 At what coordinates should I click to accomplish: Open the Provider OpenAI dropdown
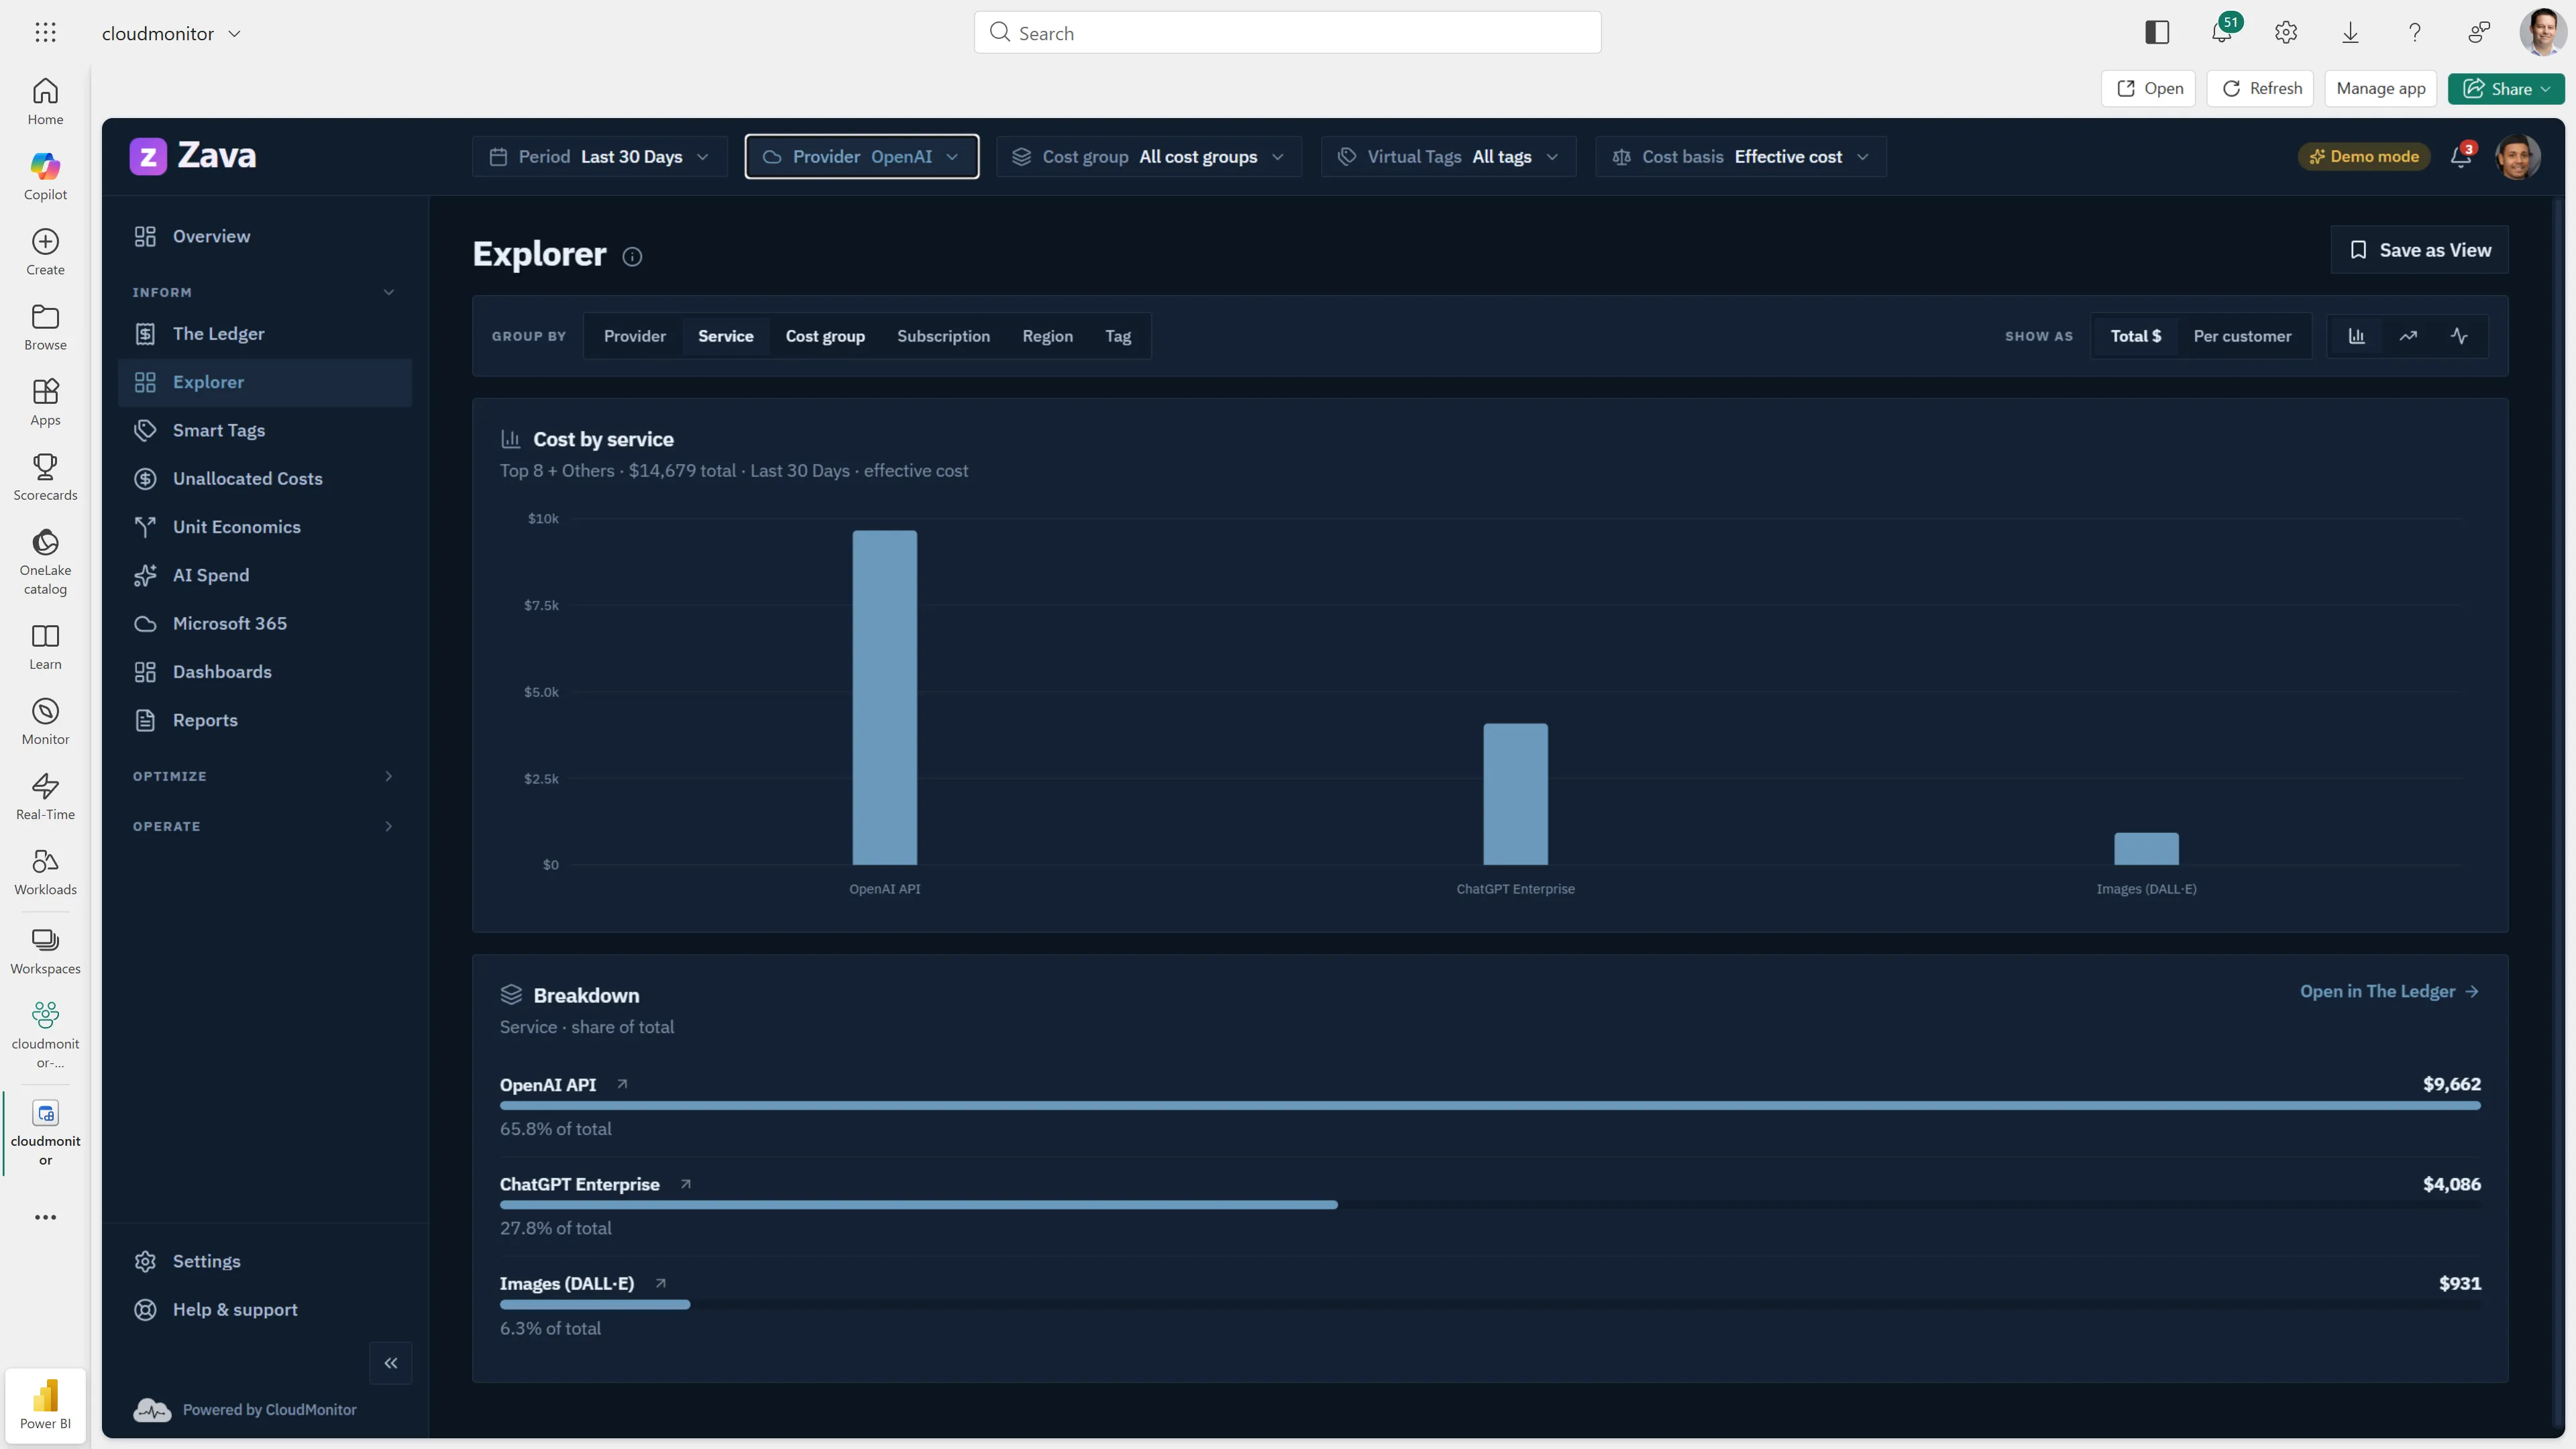(x=862, y=157)
